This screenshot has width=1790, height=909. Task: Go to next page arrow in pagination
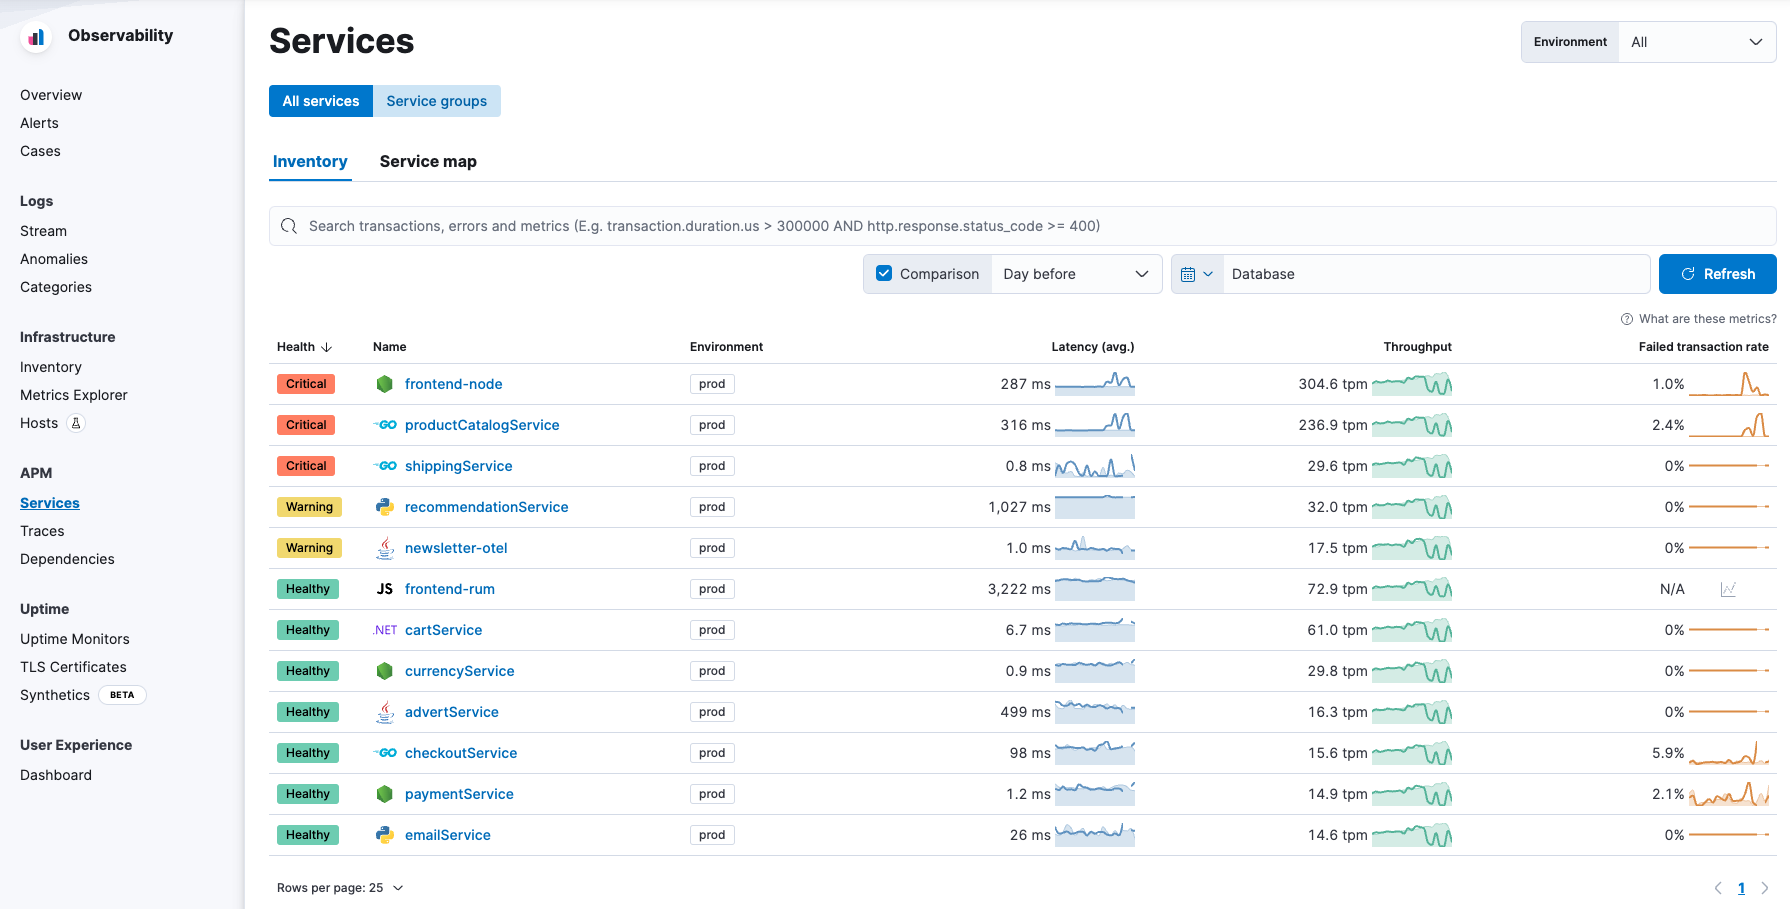(x=1765, y=888)
